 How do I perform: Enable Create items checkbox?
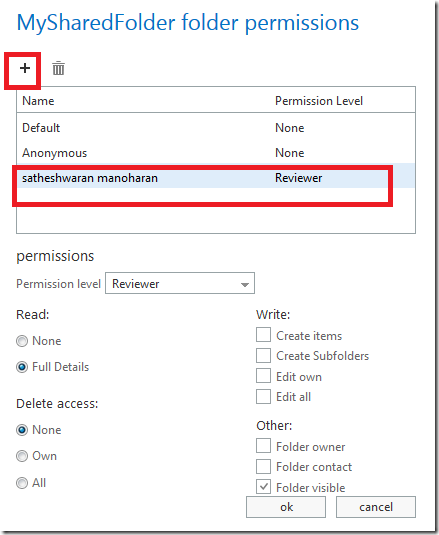(263, 335)
